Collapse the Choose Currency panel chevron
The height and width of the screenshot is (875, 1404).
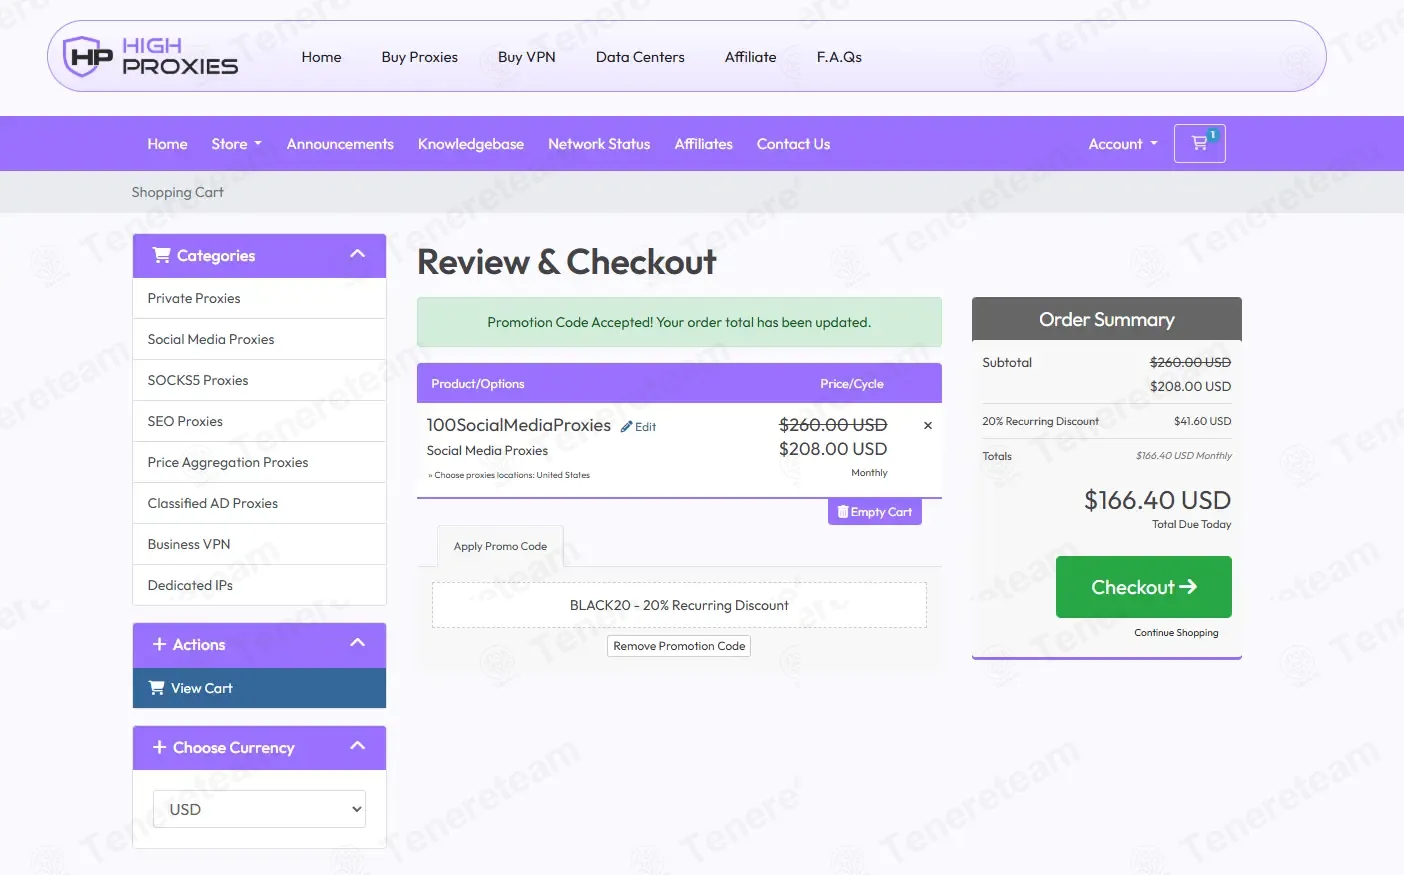(x=357, y=747)
